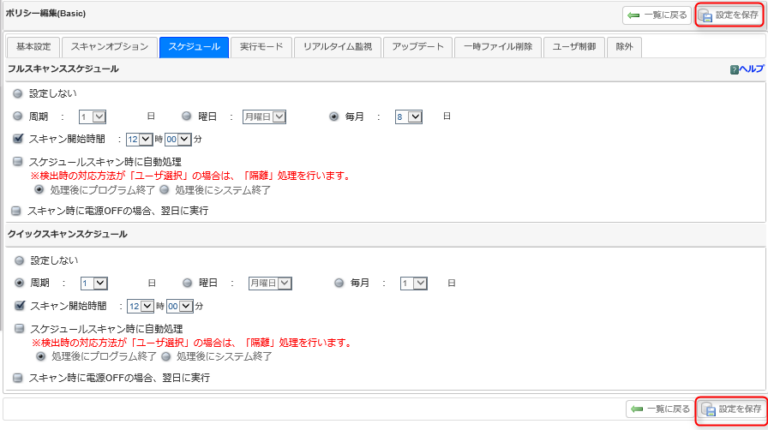Image resolution: width=768 pixels, height=430 pixels.
Task: Click the help question-mark icon
Action: pos(734,70)
